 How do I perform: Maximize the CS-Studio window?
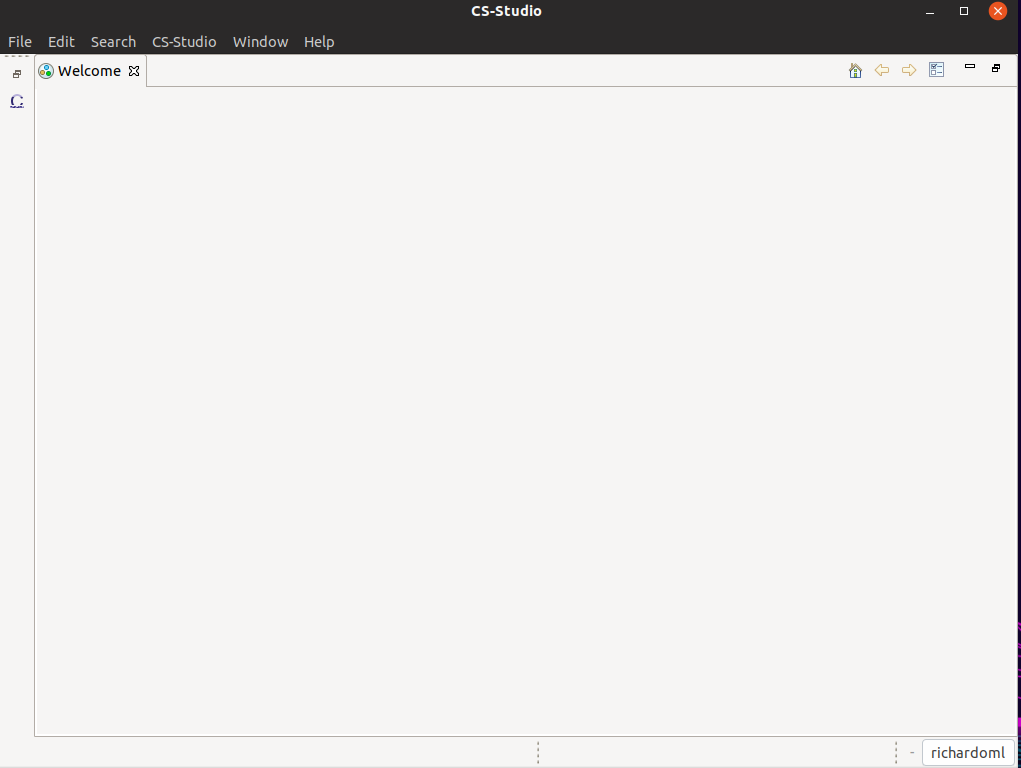click(x=964, y=11)
